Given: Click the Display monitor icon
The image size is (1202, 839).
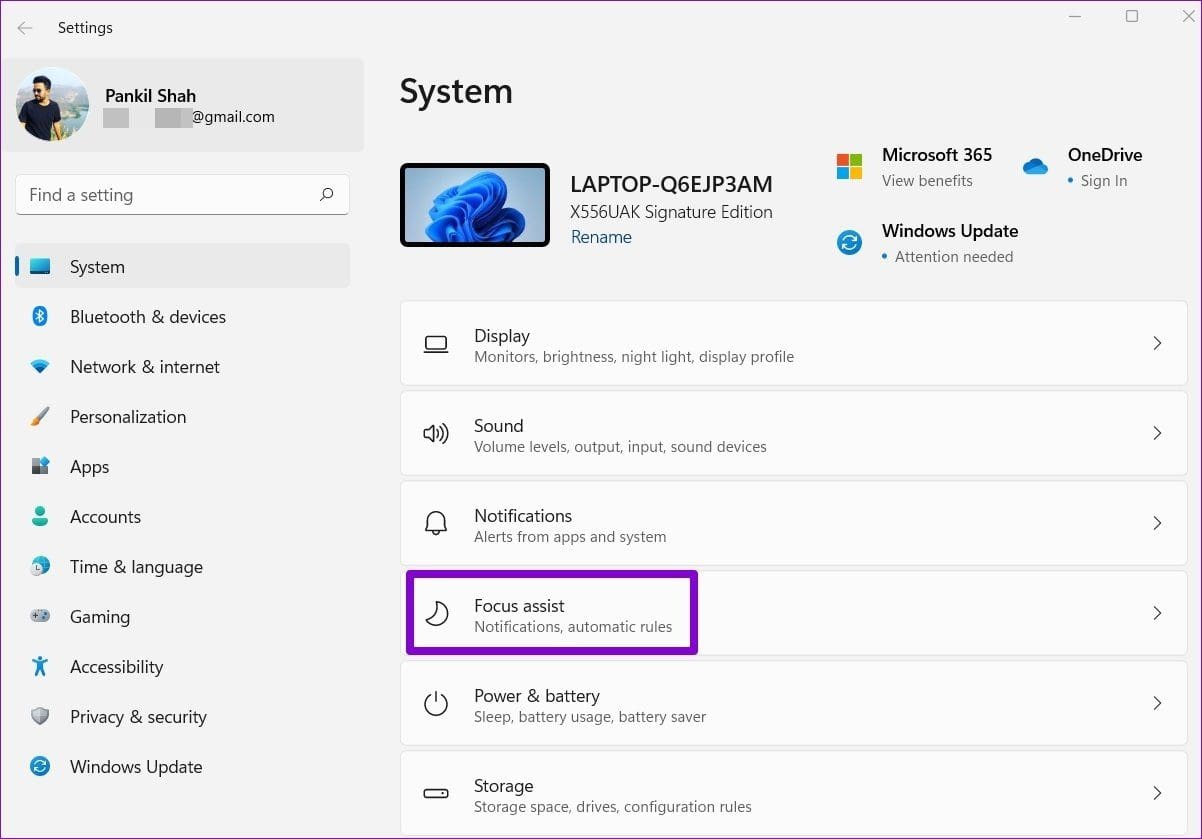Looking at the screenshot, I should pos(436,344).
